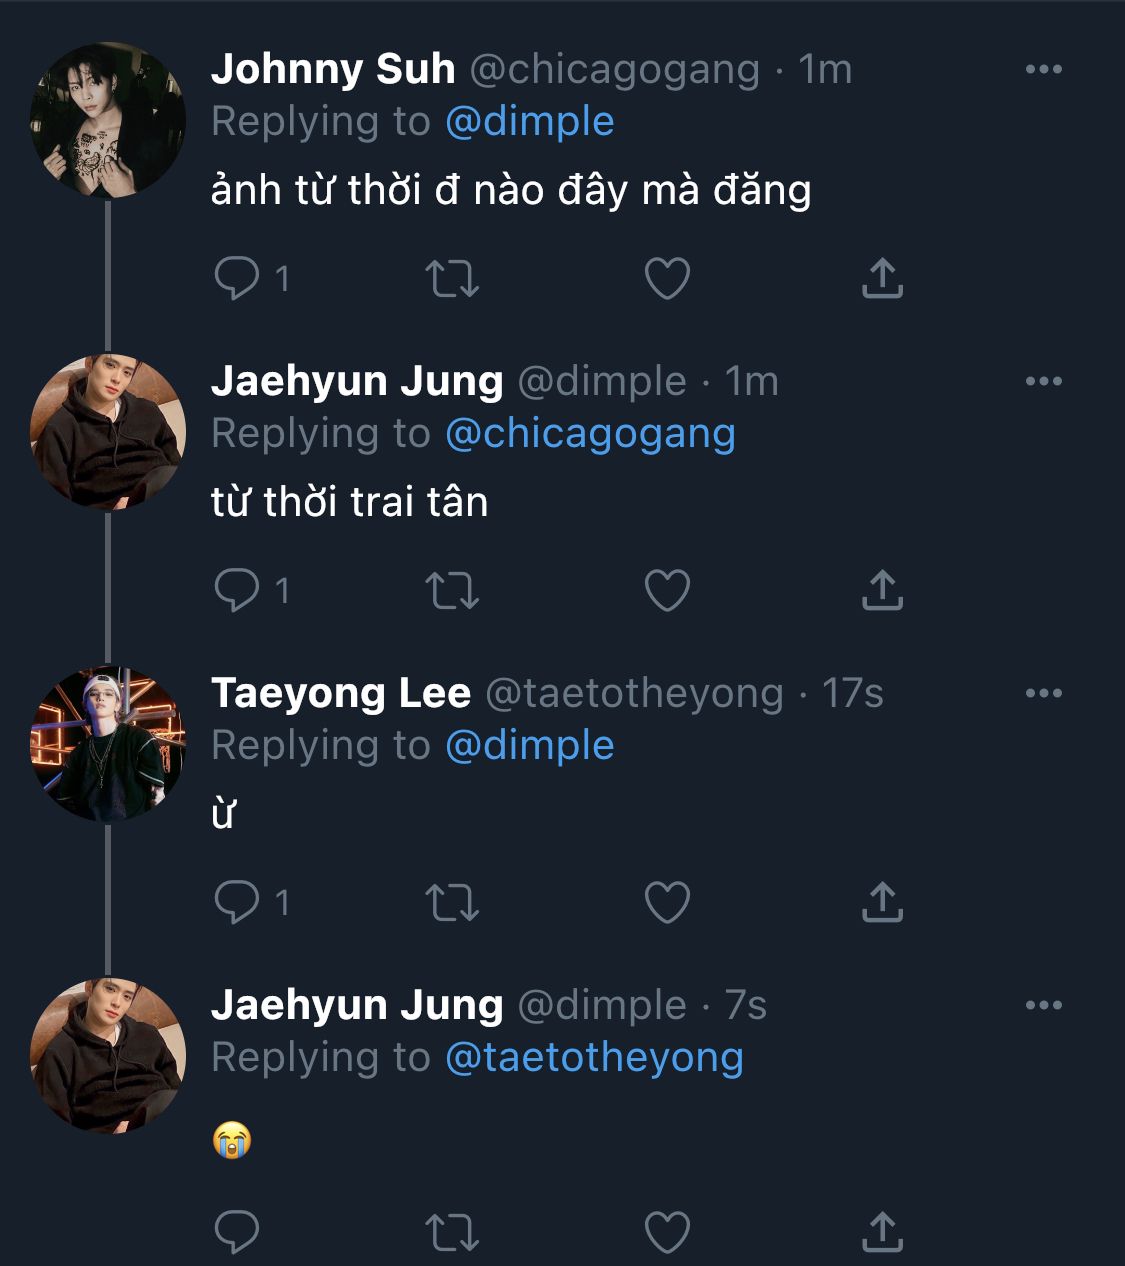Share Jaehyun's crying emoji tweet
1125x1266 pixels.
tap(882, 1232)
